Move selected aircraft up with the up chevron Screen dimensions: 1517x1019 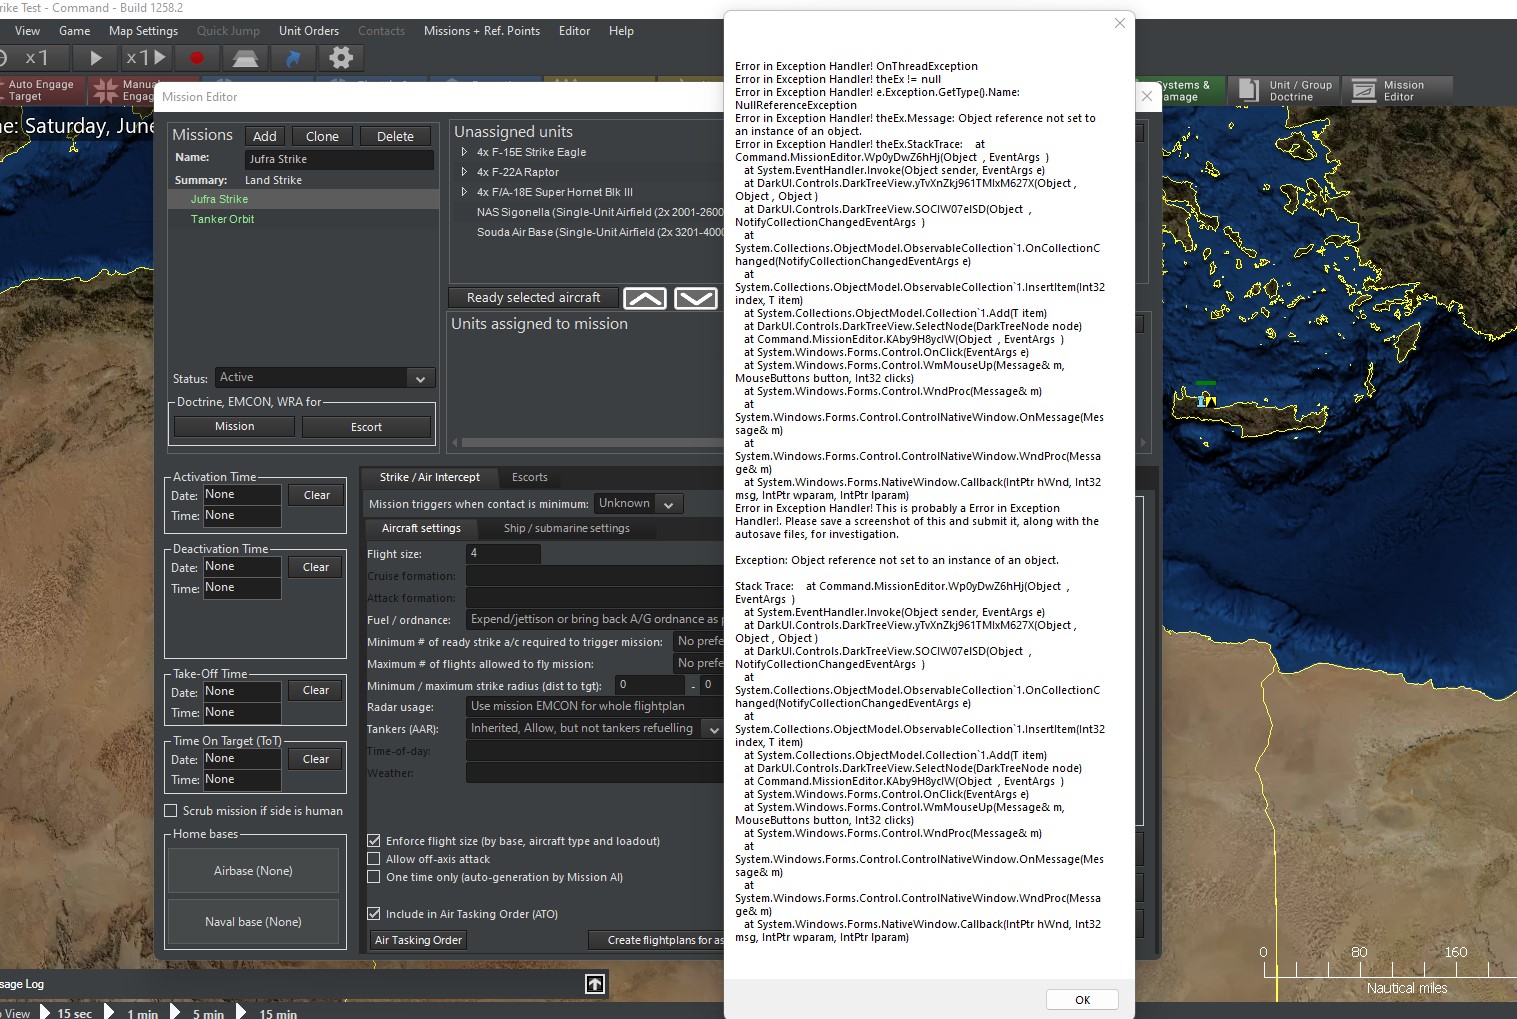(x=645, y=298)
